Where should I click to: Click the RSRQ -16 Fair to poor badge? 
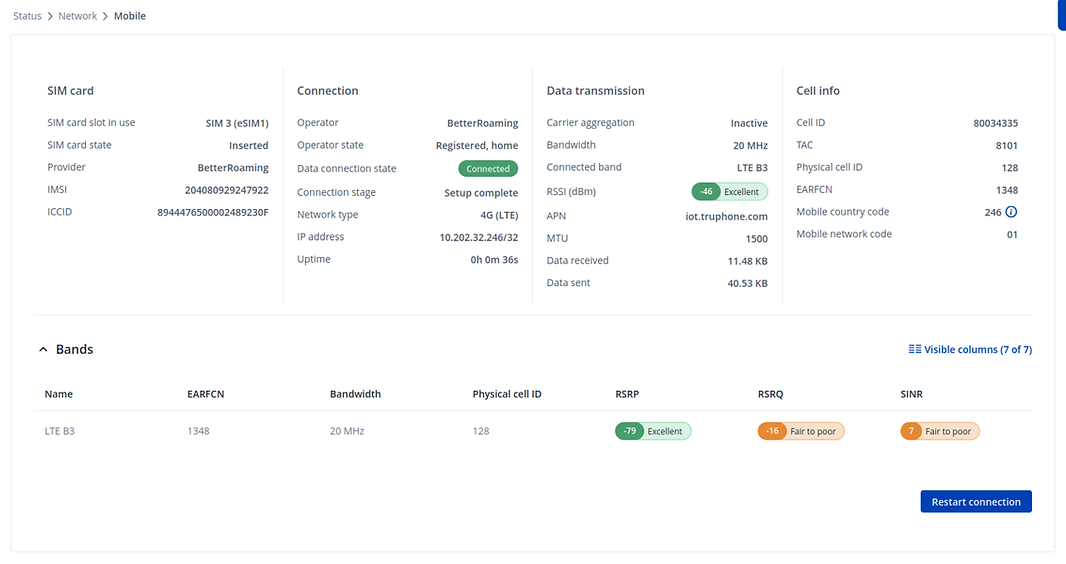tap(800, 431)
